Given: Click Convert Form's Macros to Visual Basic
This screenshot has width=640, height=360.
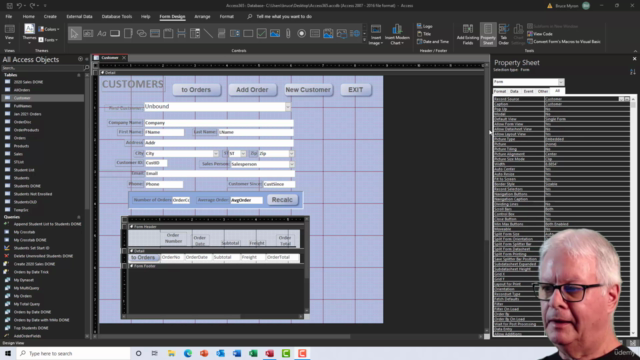Looking at the screenshot, I should (x=564, y=42).
